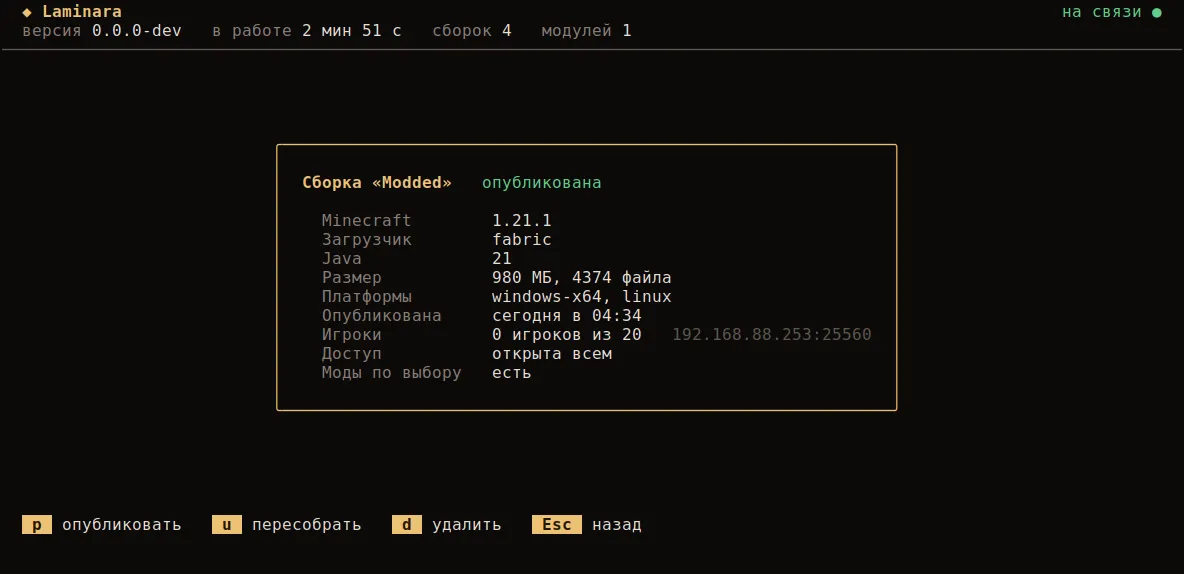
Task: Click the 'Размер' field label
Action: click(x=351, y=278)
